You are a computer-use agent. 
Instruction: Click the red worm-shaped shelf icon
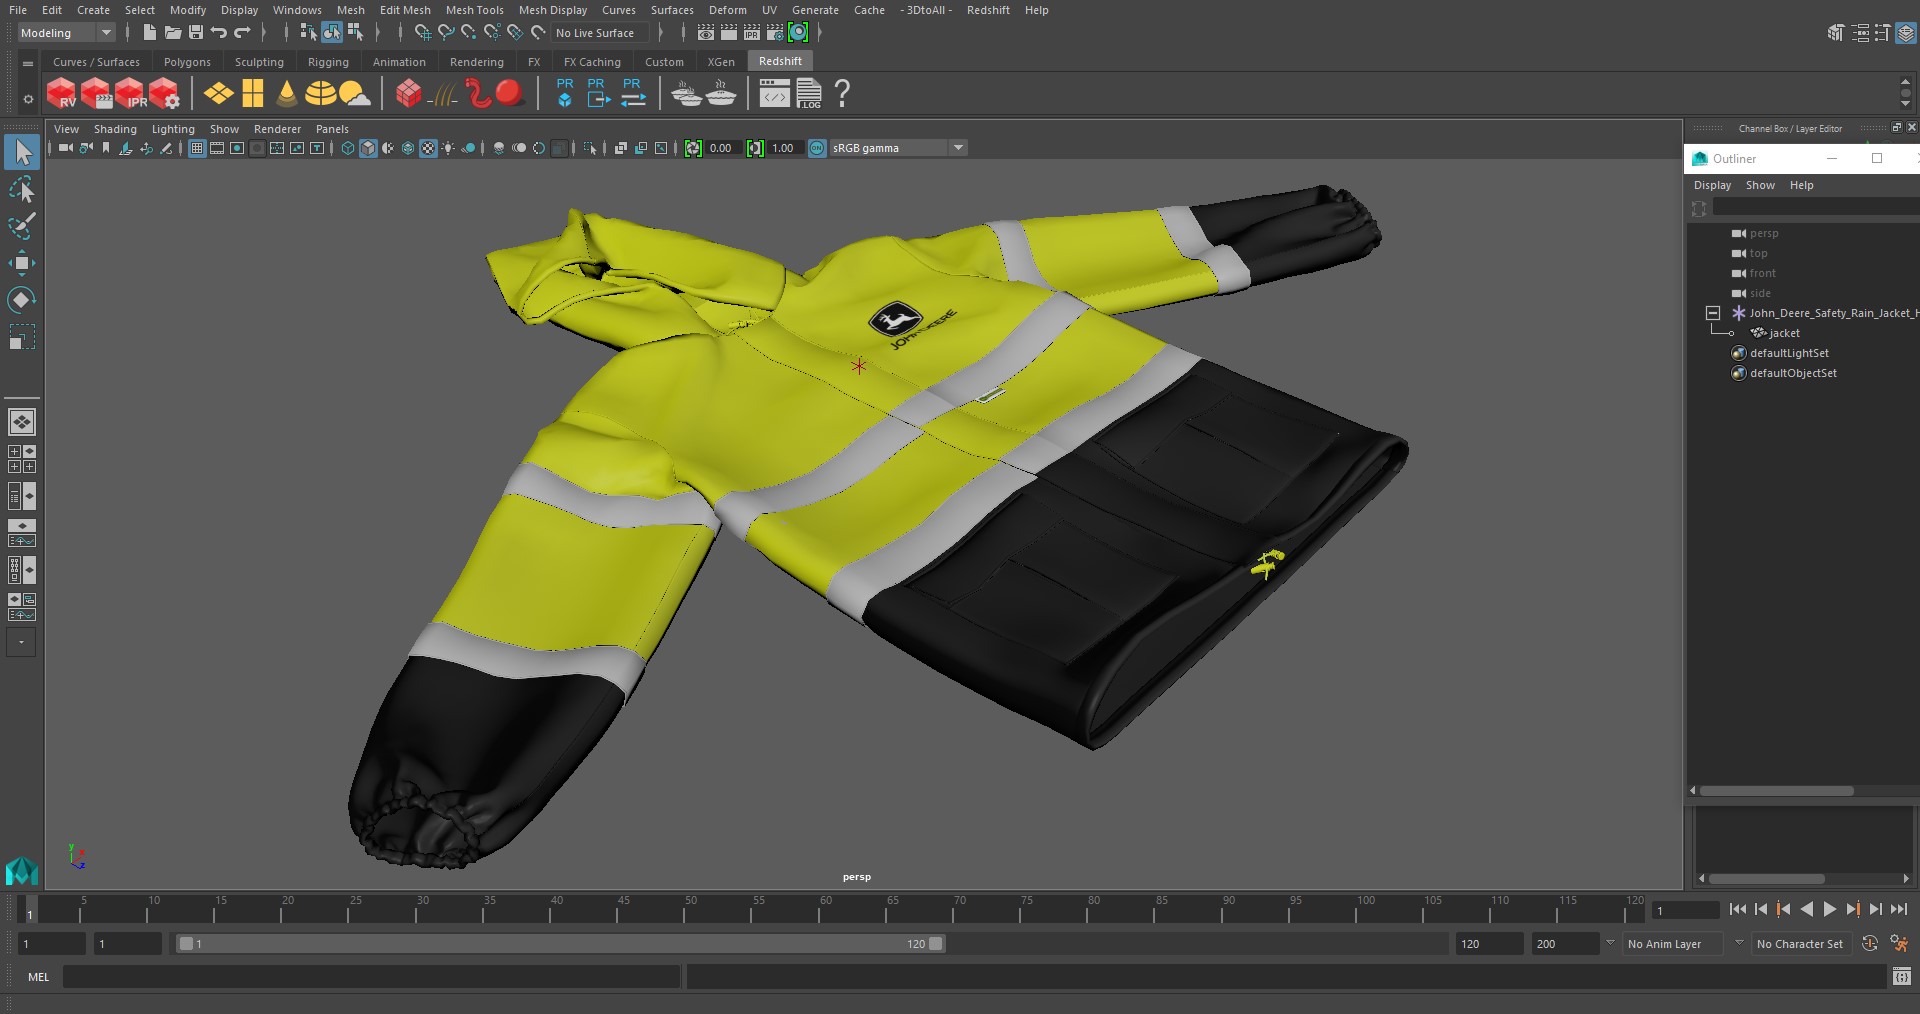pos(478,94)
